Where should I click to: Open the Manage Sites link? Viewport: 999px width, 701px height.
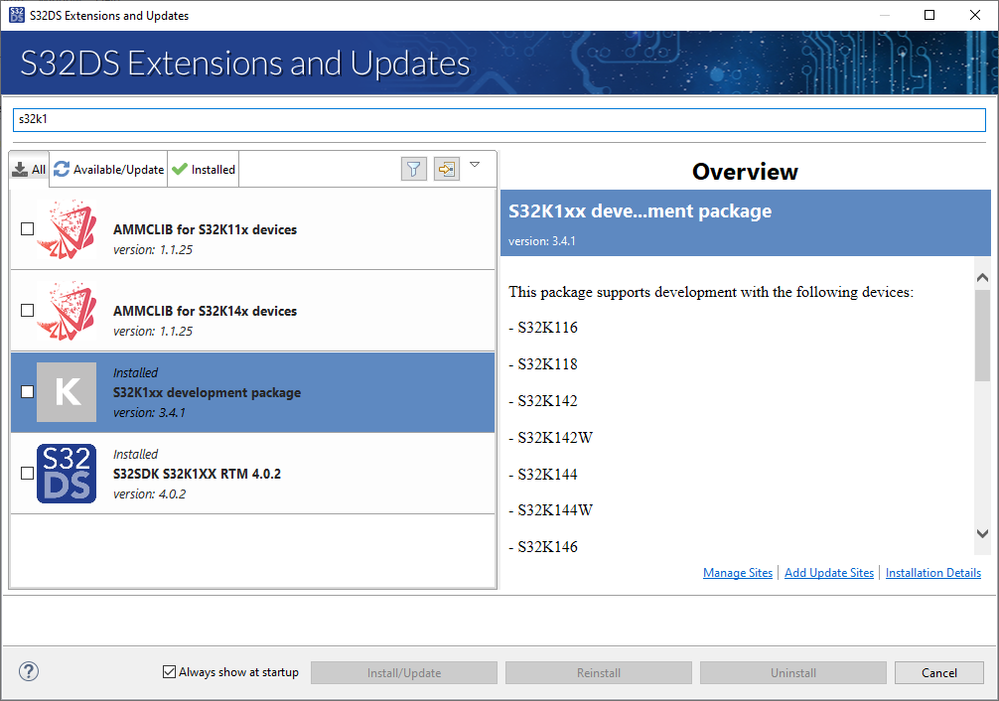738,573
